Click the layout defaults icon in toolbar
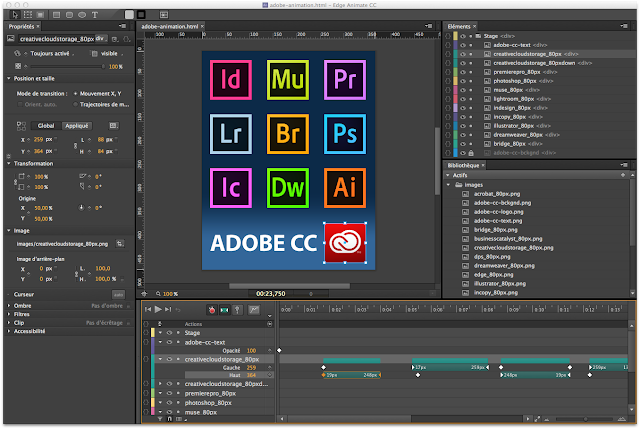Screen dimensions: 640x429 [164, 15]
